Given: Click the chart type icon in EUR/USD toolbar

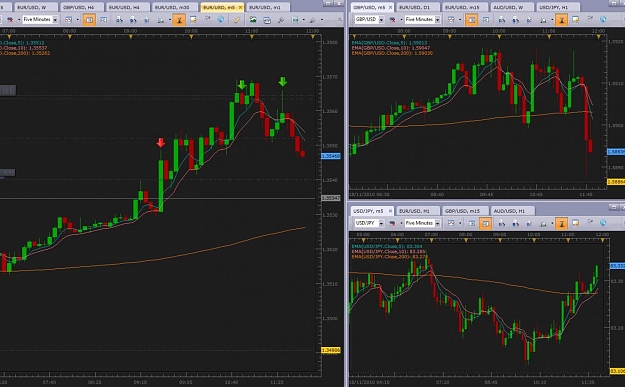Looking at the screenshot, I should coord(69,20).
